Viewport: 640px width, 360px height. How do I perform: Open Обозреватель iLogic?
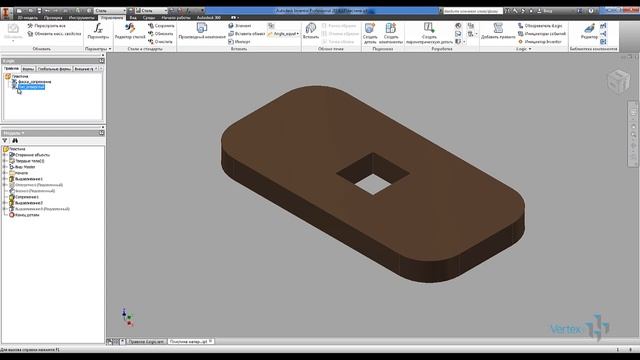[x=540, y=26]
